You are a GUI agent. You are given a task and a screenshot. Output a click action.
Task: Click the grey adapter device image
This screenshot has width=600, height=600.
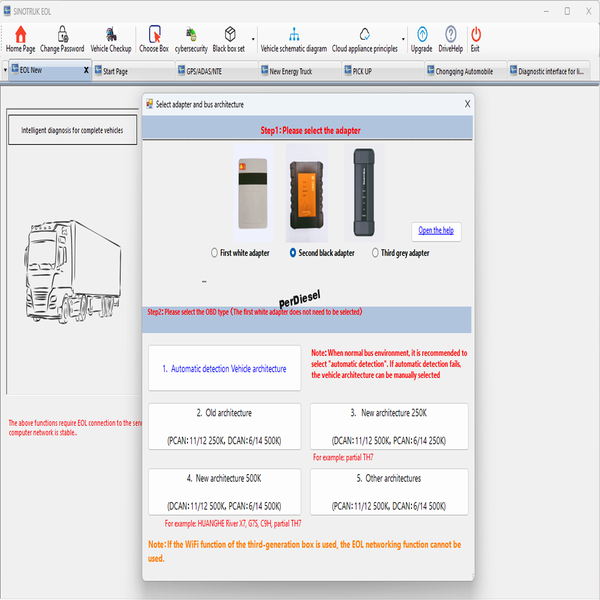tap(361, 190)
